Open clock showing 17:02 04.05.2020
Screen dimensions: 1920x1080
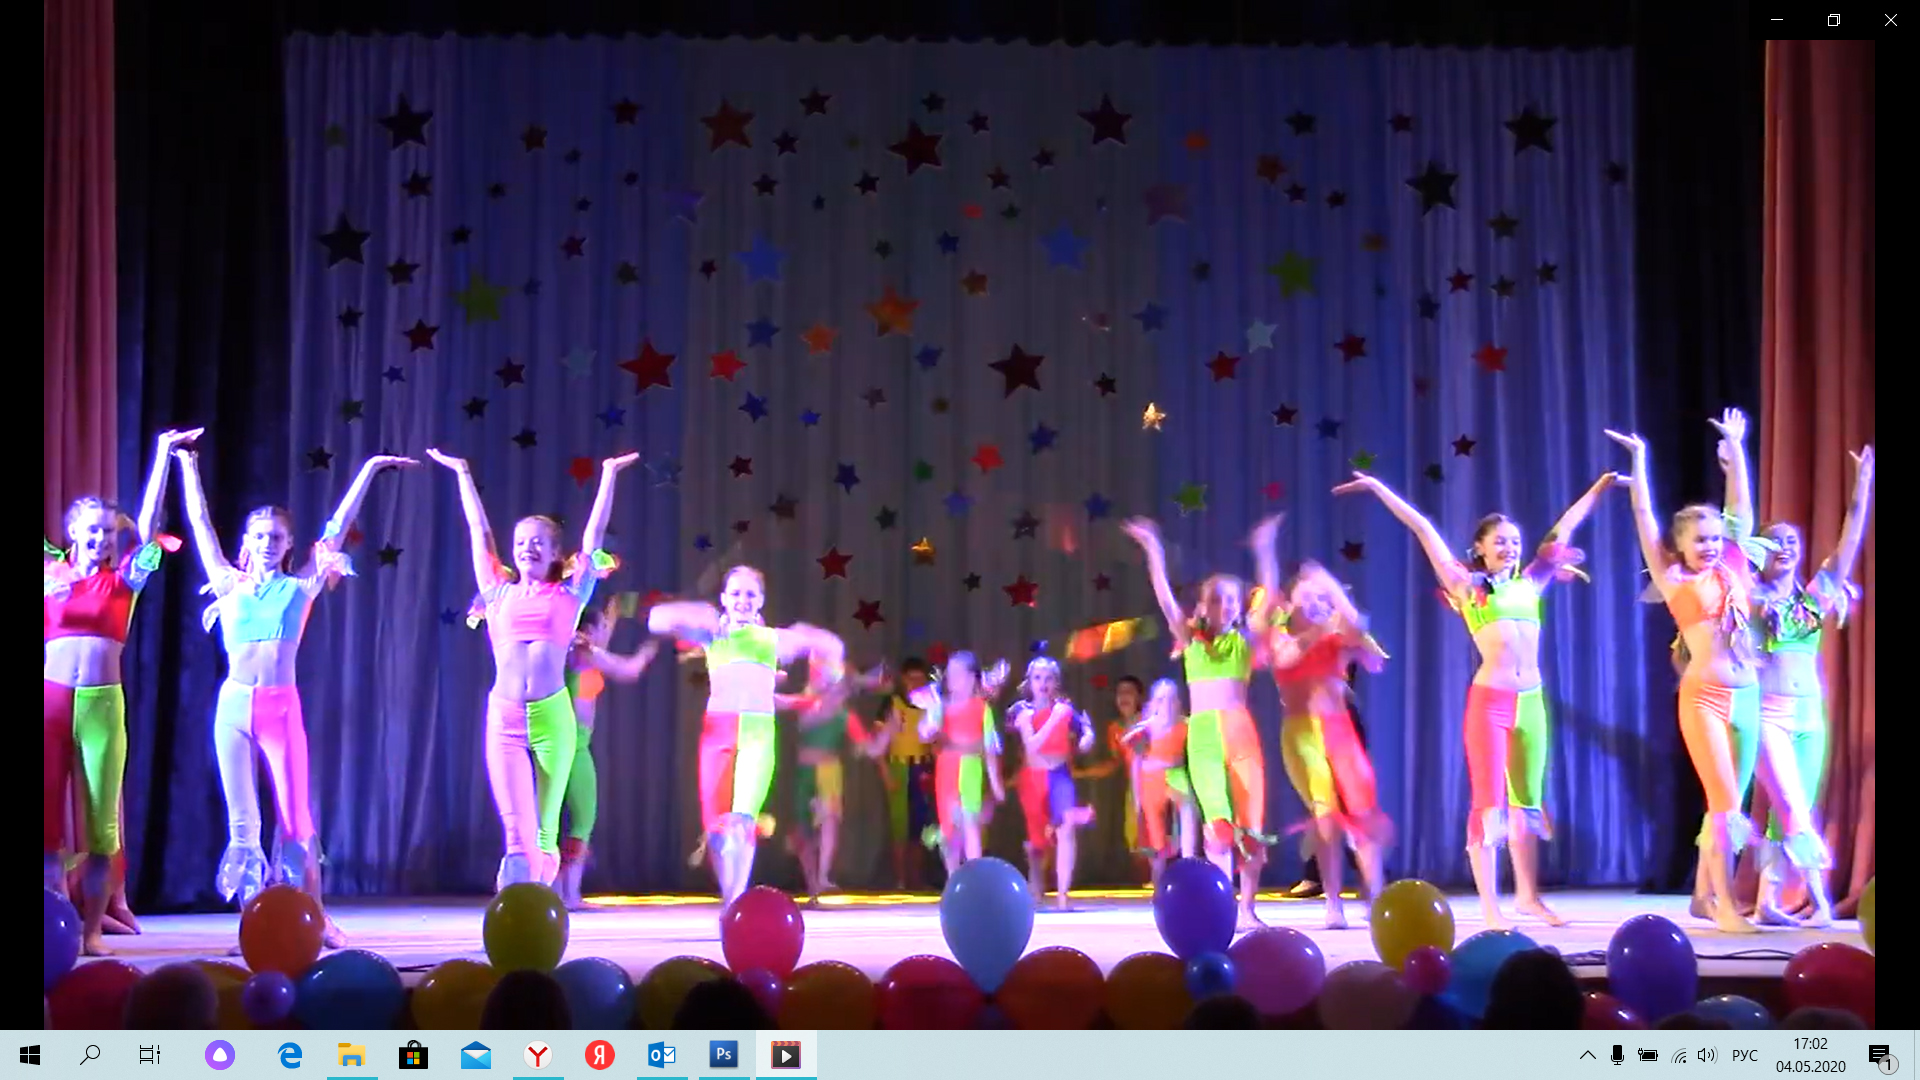coord(1811,1055)
